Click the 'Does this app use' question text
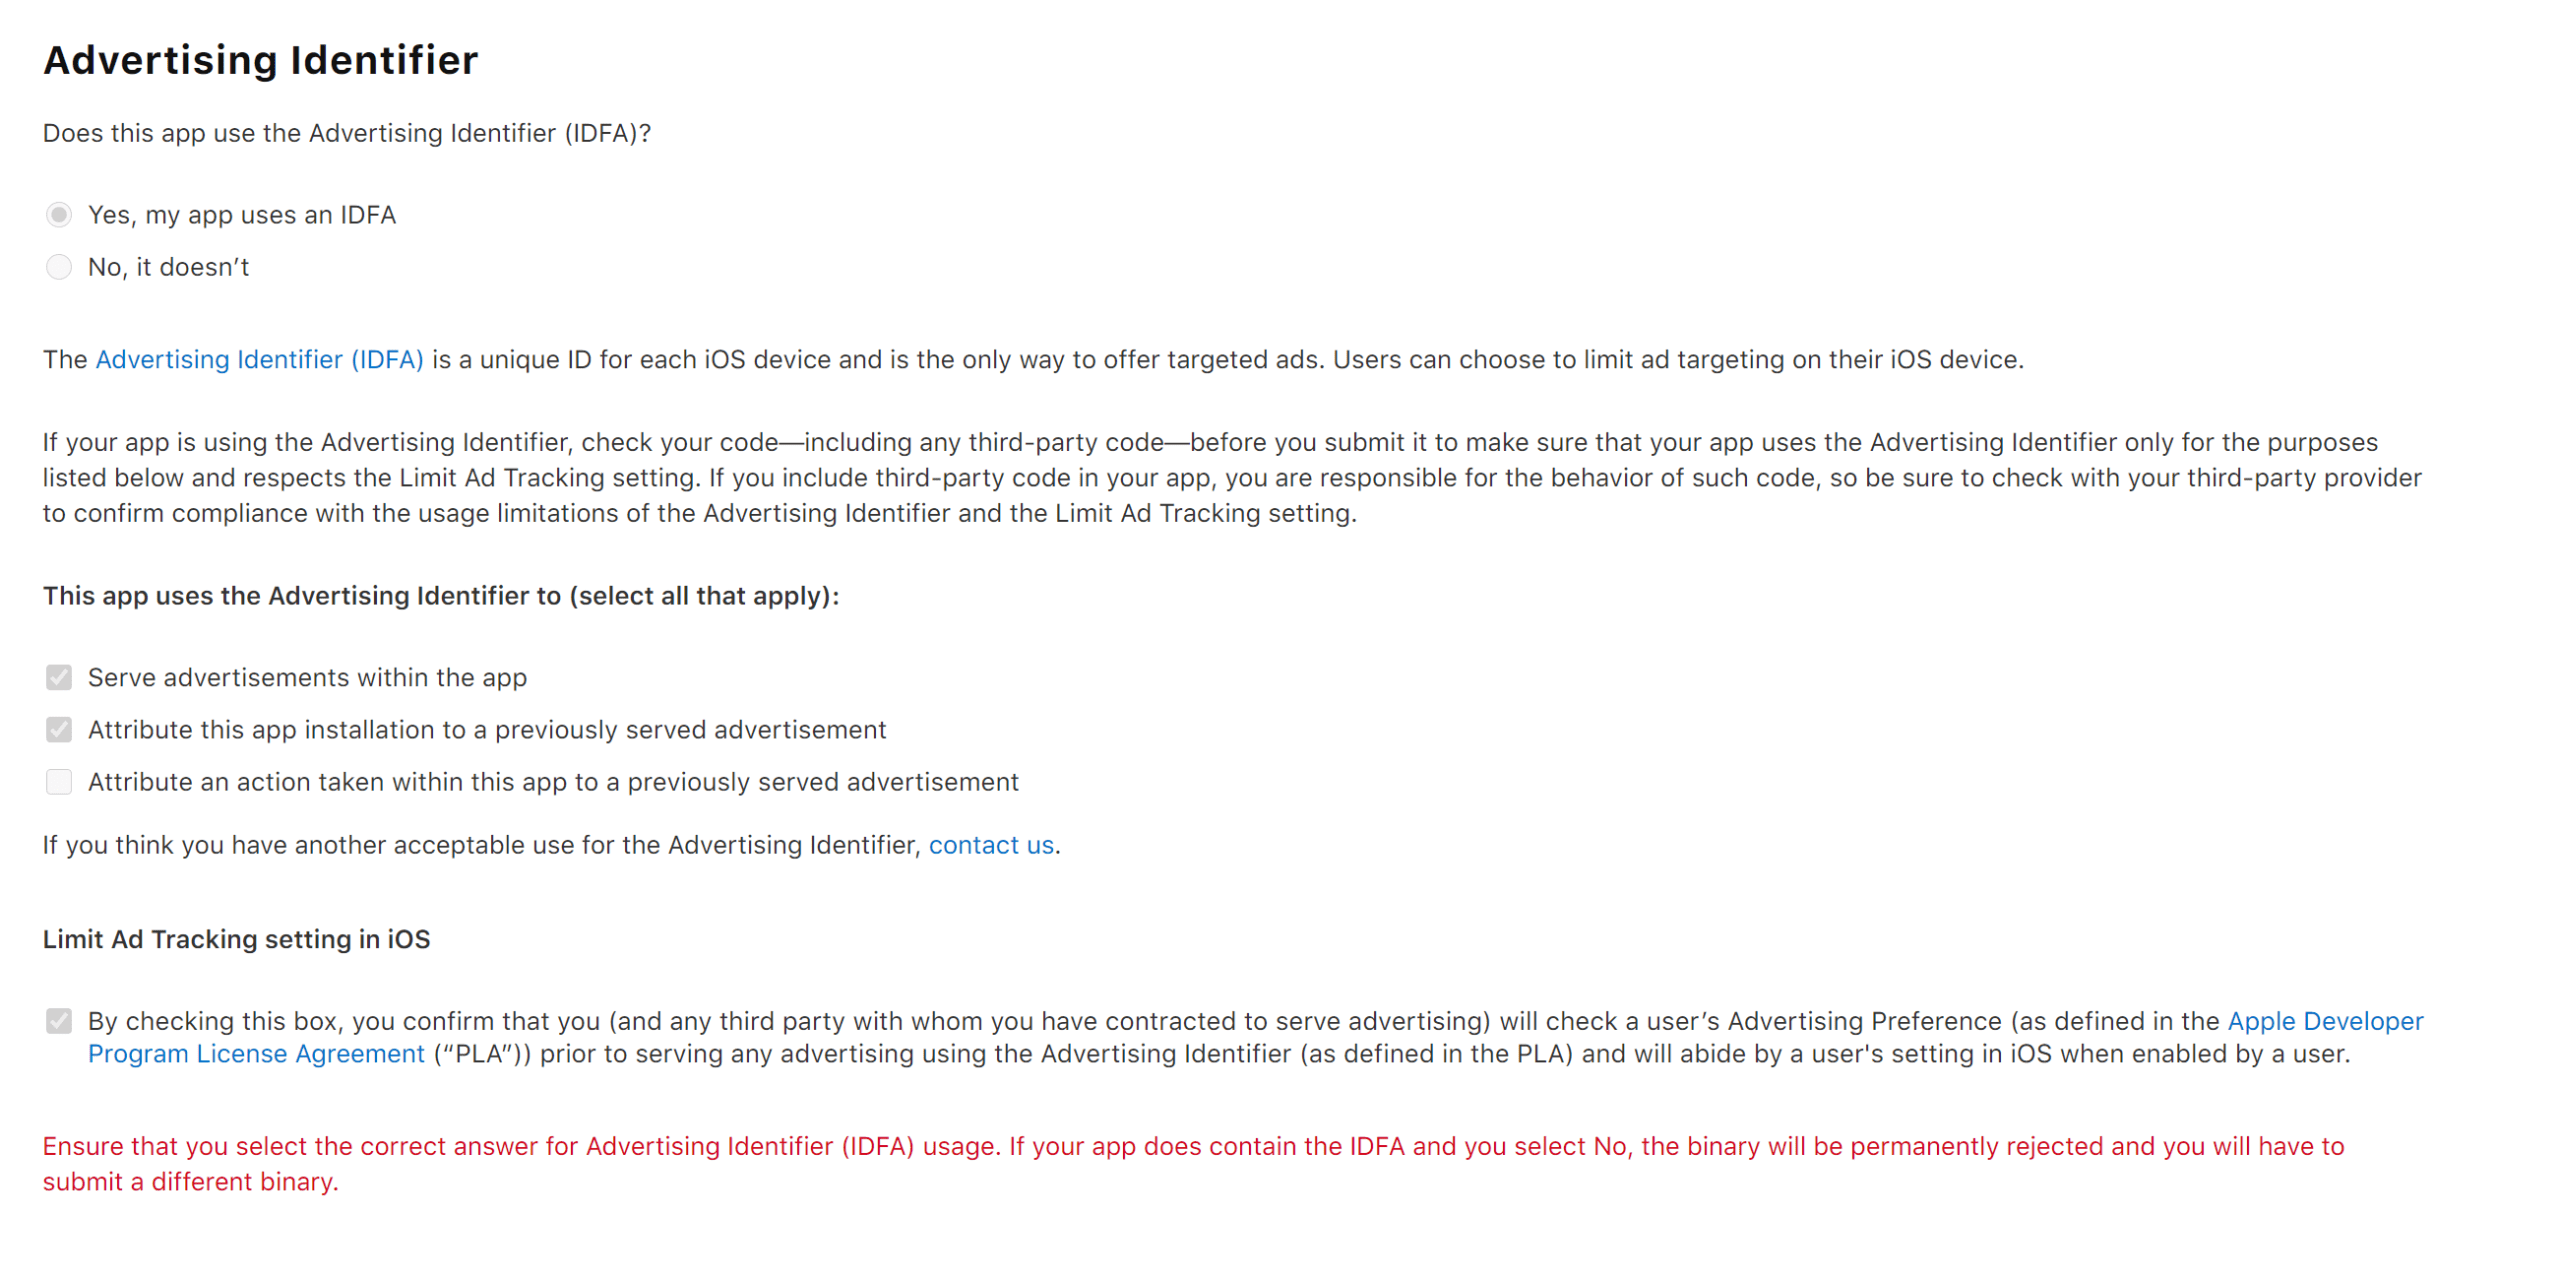 click(x=346, y=134)
